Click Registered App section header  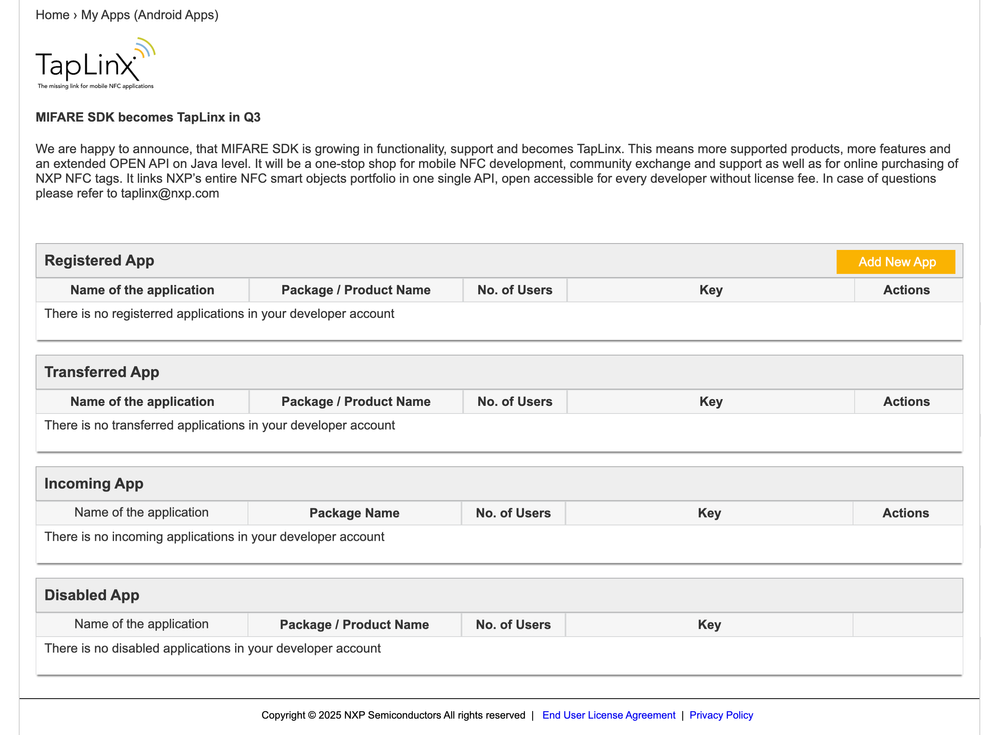tap(99, 261)
